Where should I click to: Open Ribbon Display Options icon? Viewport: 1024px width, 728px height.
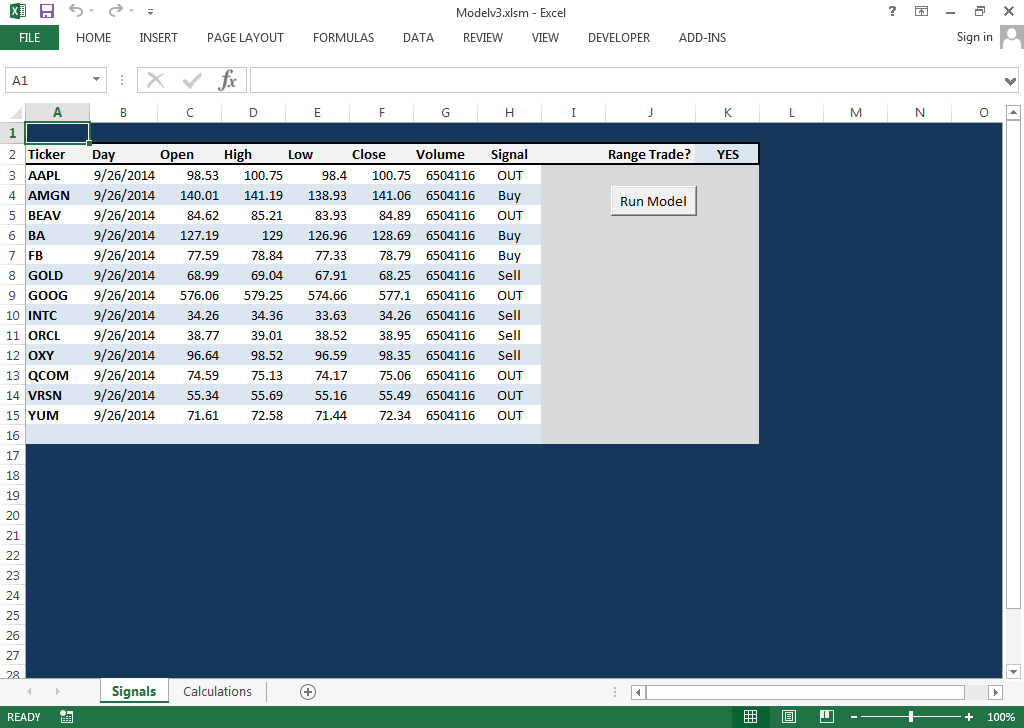tap(921, 11)
